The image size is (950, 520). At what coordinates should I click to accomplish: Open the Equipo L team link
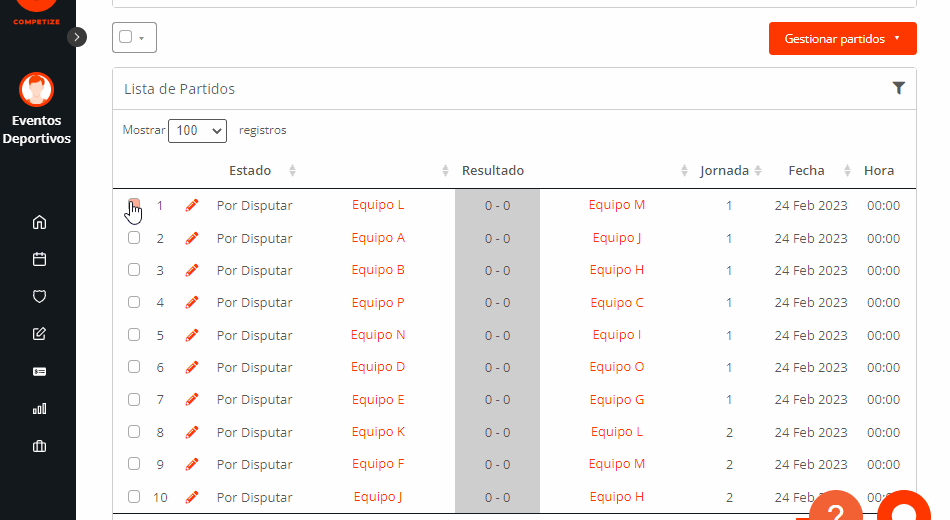[378, 205]
